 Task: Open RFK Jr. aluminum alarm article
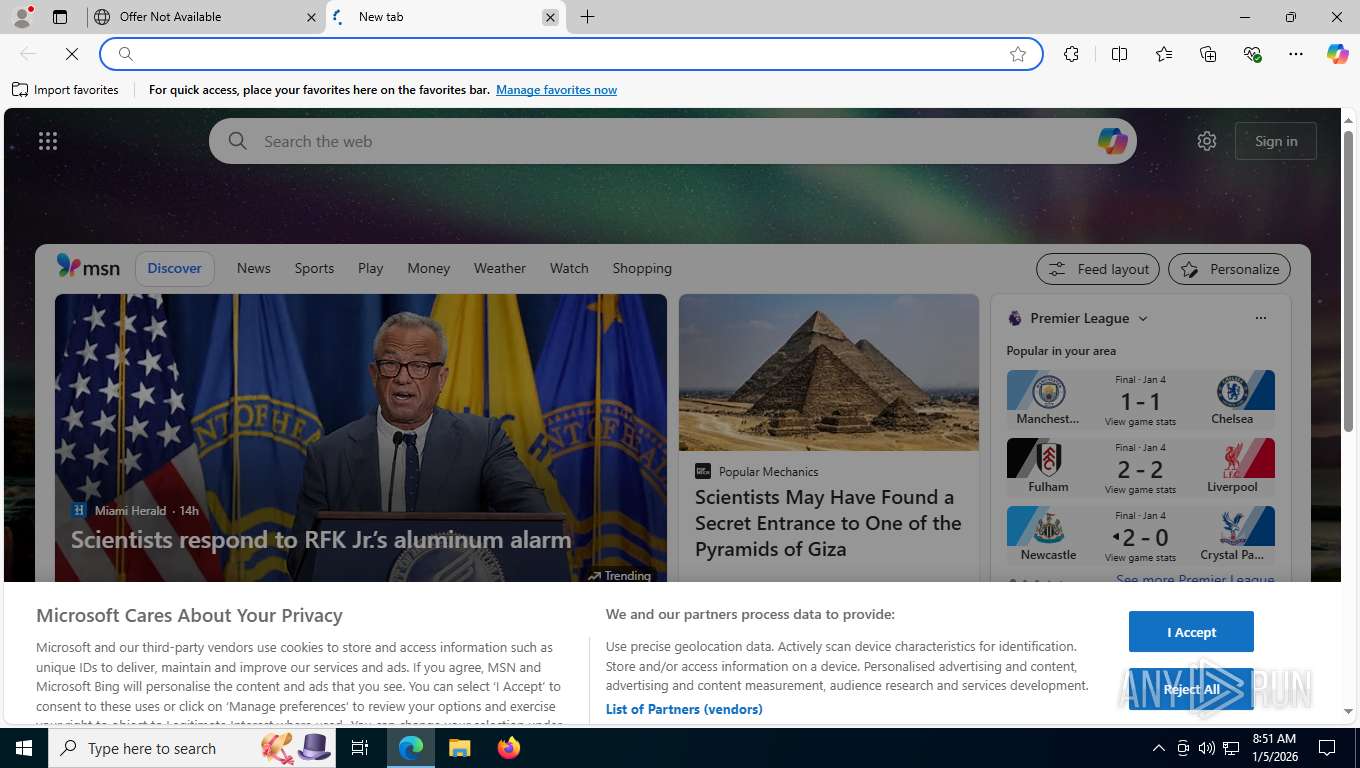coord(321,540)
